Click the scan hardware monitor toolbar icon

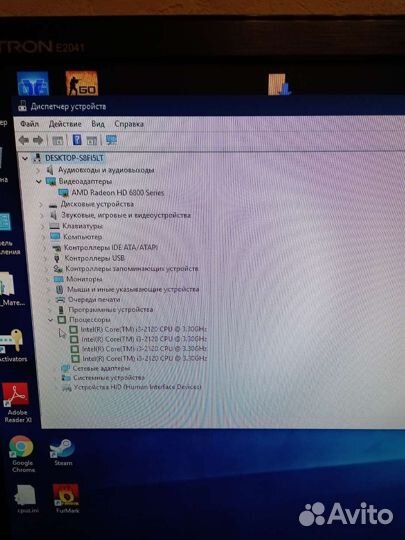click(111, 139)
